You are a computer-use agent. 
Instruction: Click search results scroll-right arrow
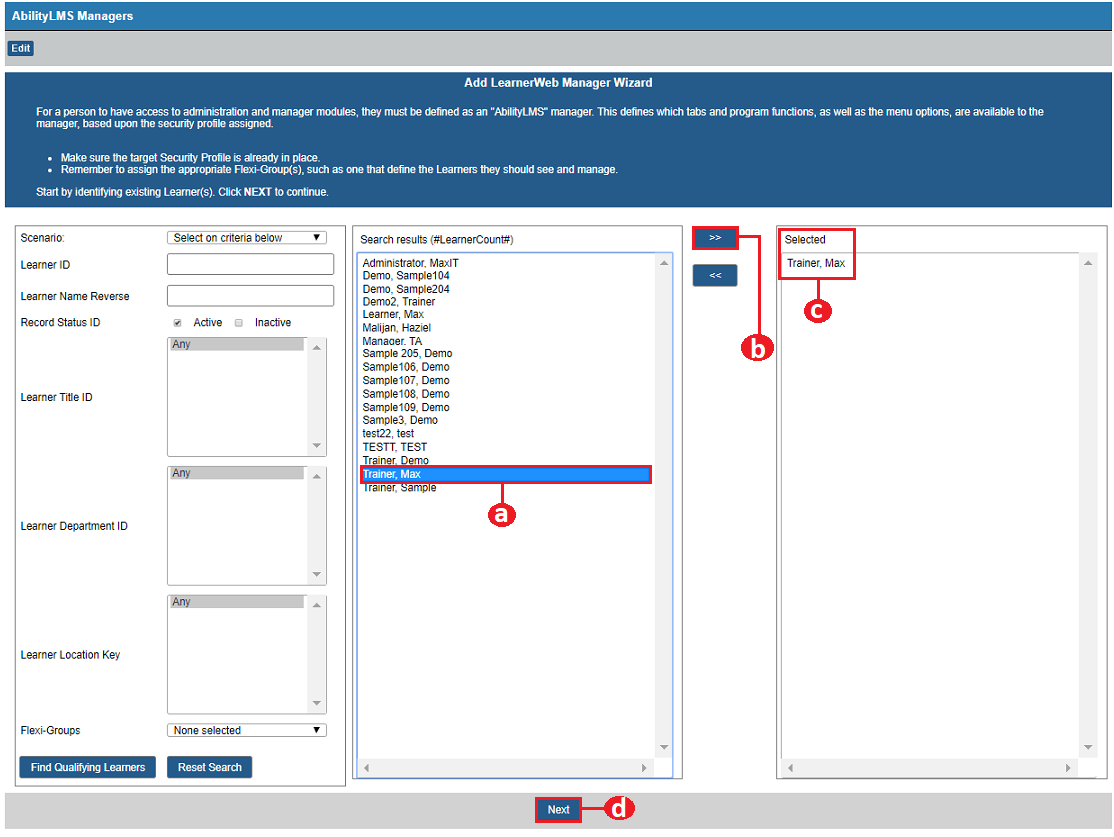click(x=644, y=767)
